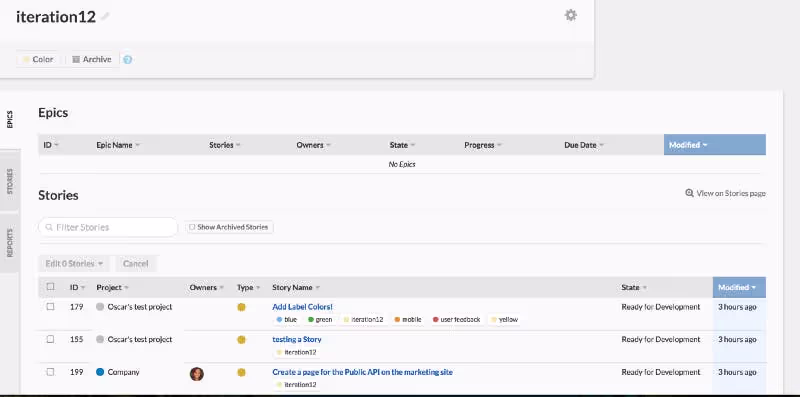Toggle Show Archived Stories checkbox
This screenshot has width=800, height=397.
[192, 227]
